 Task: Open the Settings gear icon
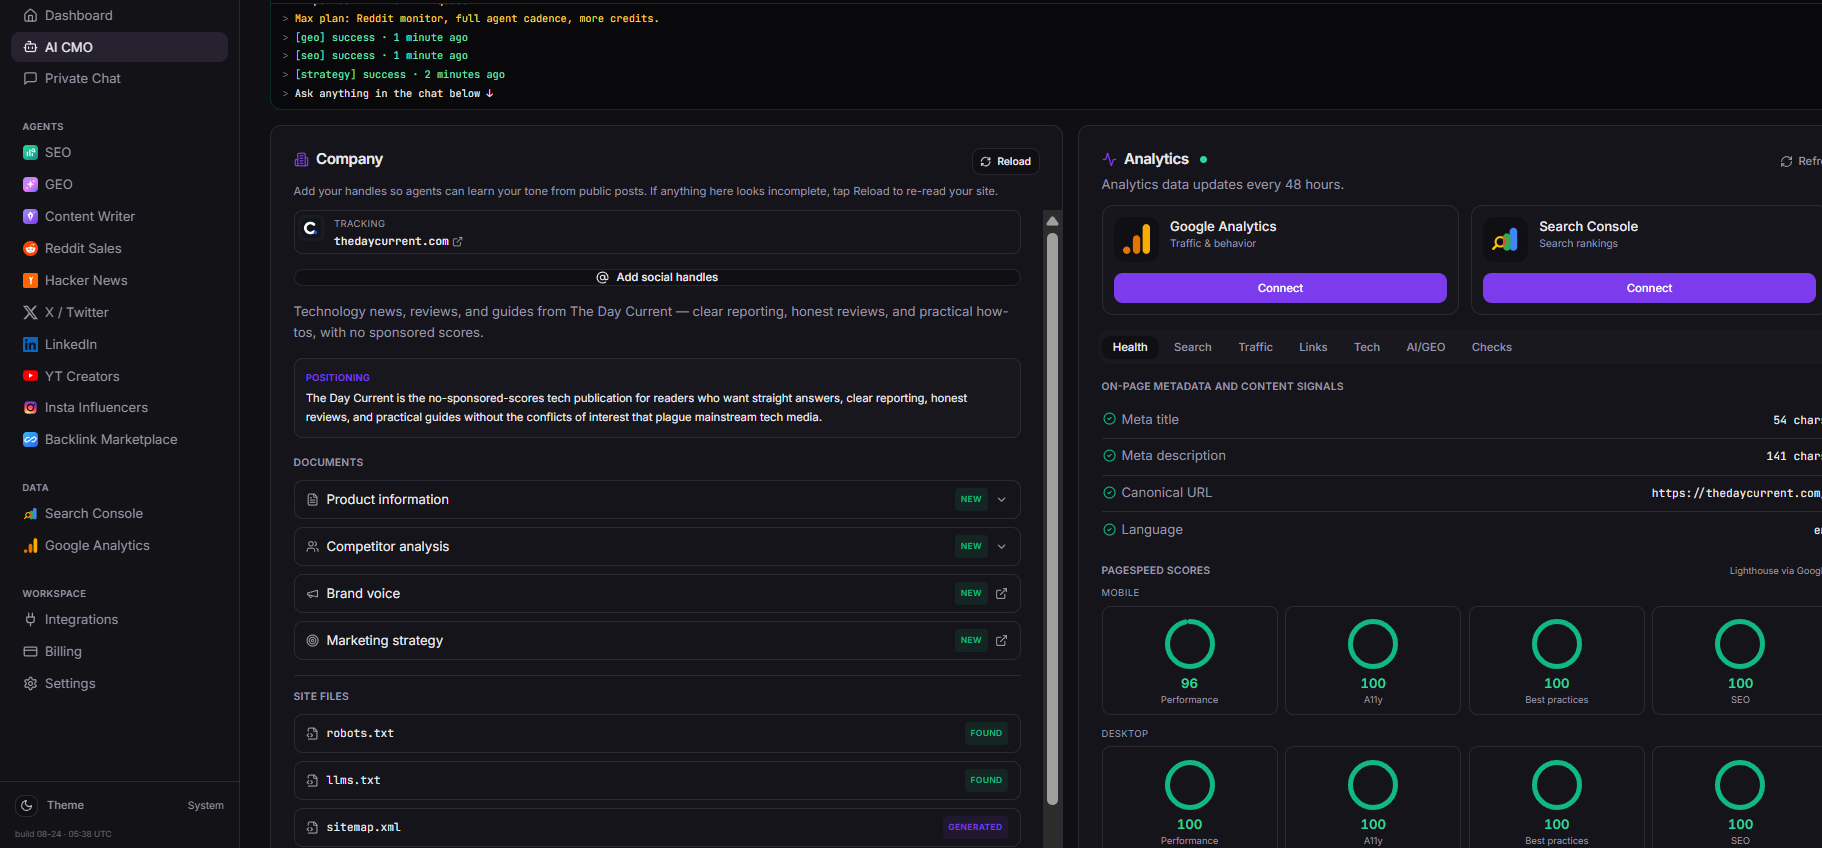coord(30,683)
